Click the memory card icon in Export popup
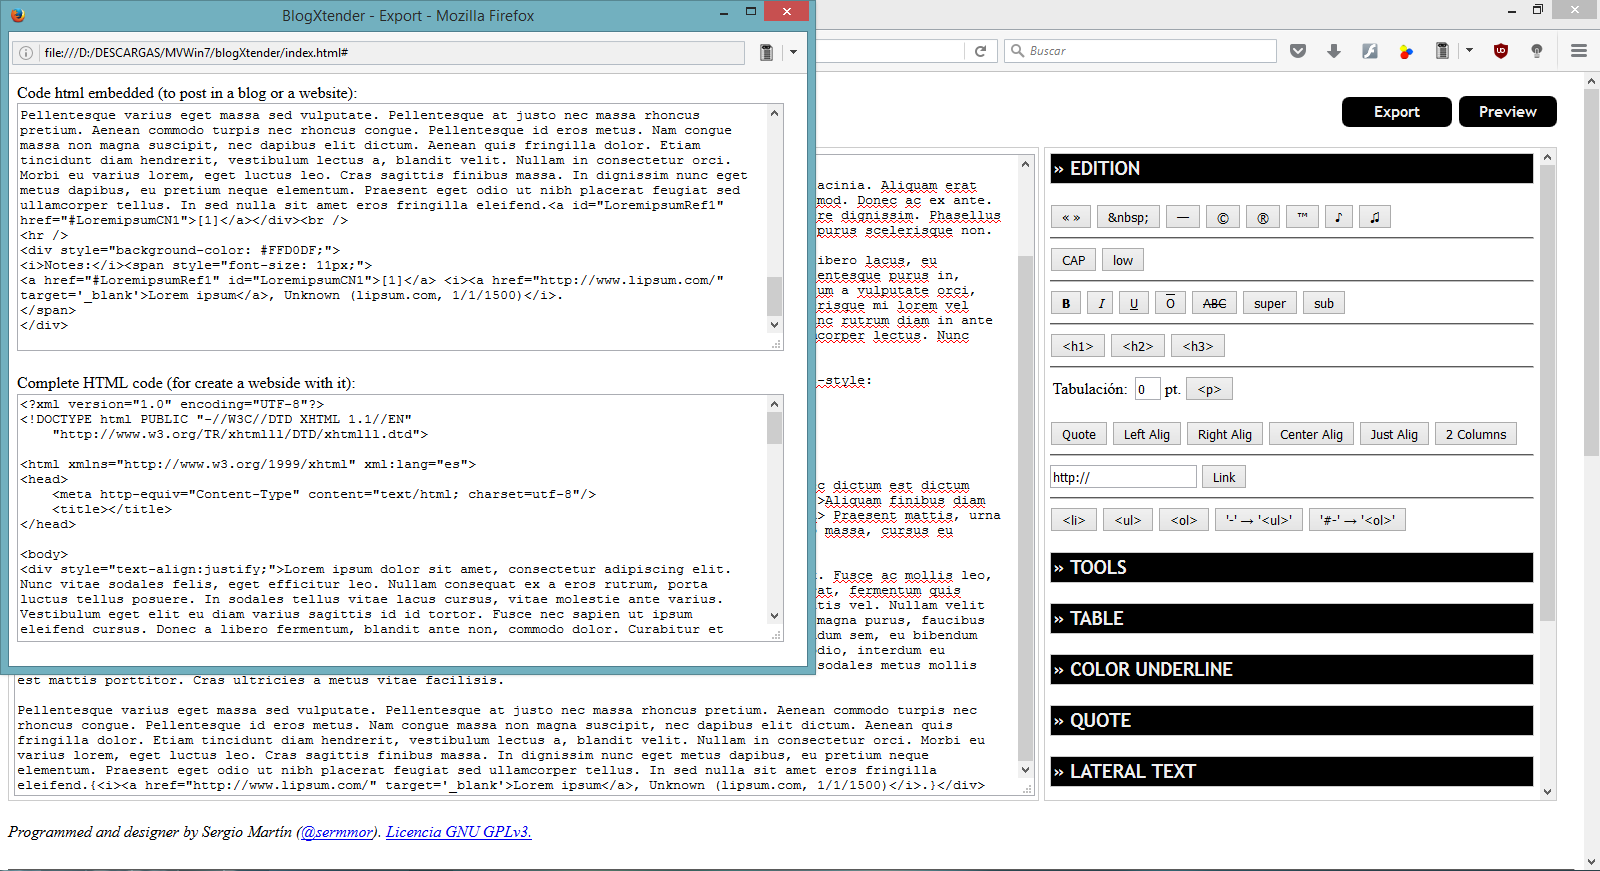This screenshot has height=871, width=1600. click(766, 52)
